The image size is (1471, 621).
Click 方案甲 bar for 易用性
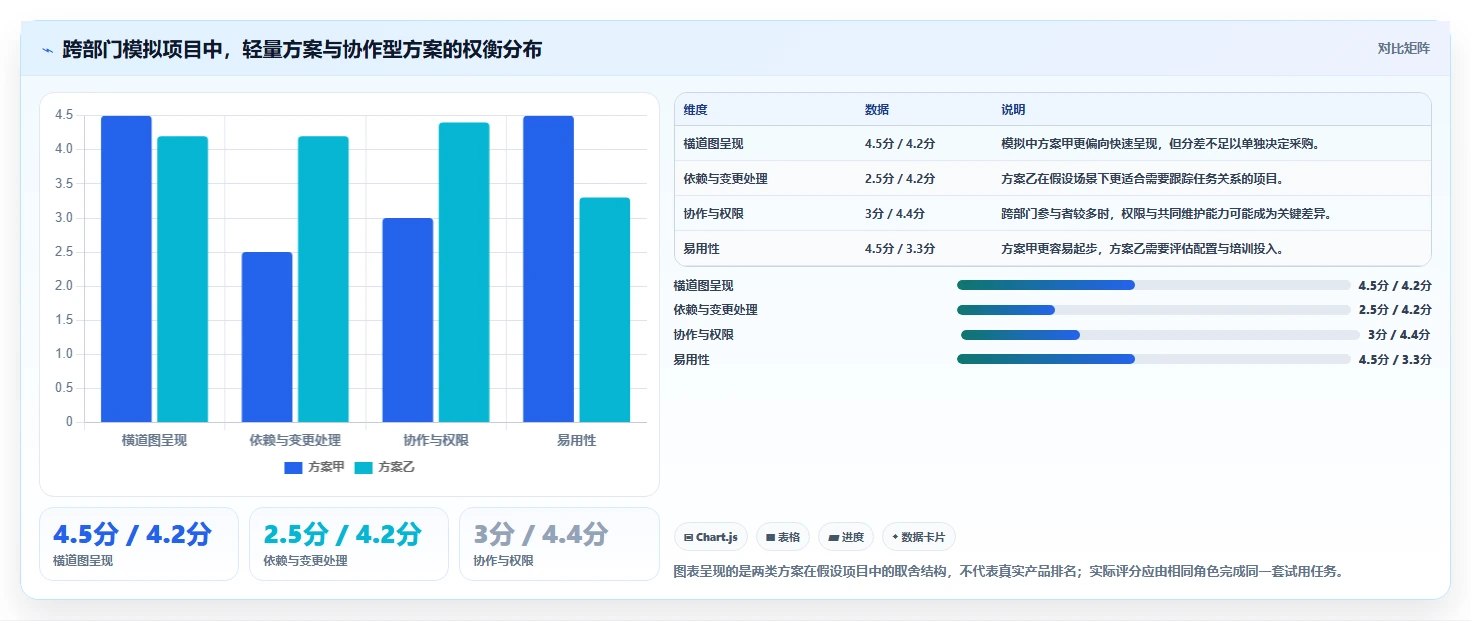[548, 269]
